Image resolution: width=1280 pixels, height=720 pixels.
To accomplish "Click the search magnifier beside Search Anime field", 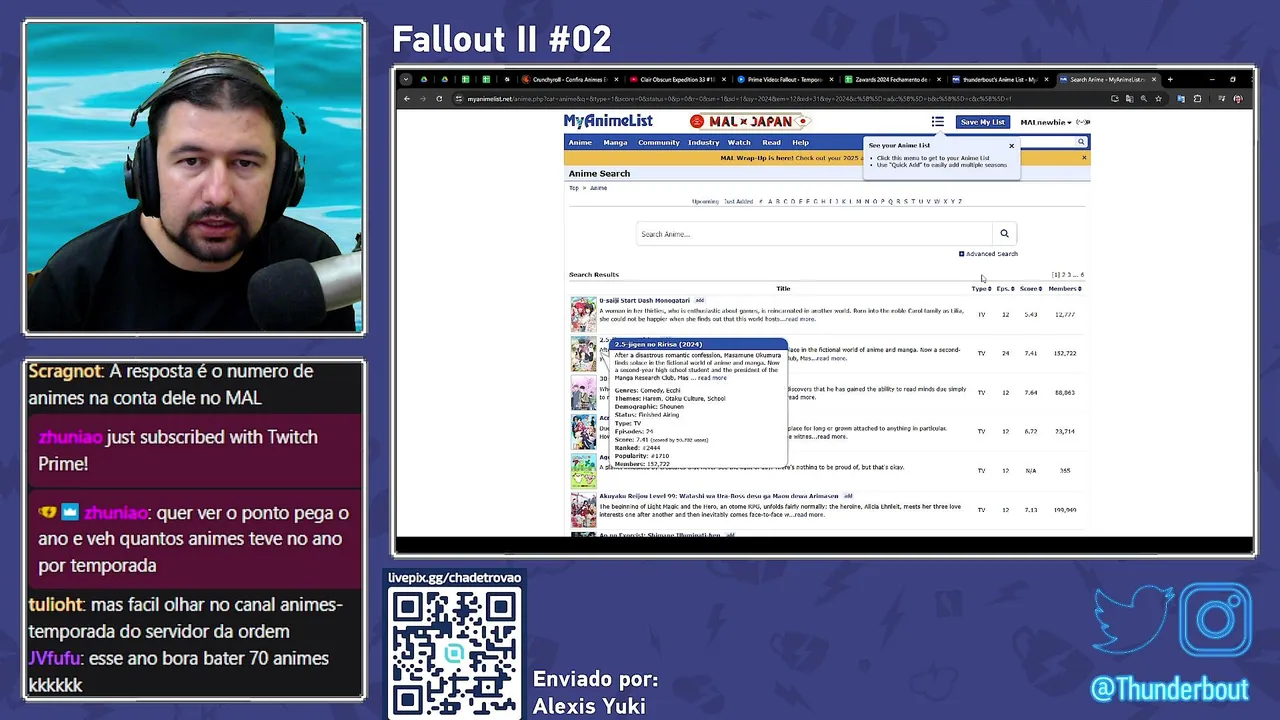I will coord(1004,234).
